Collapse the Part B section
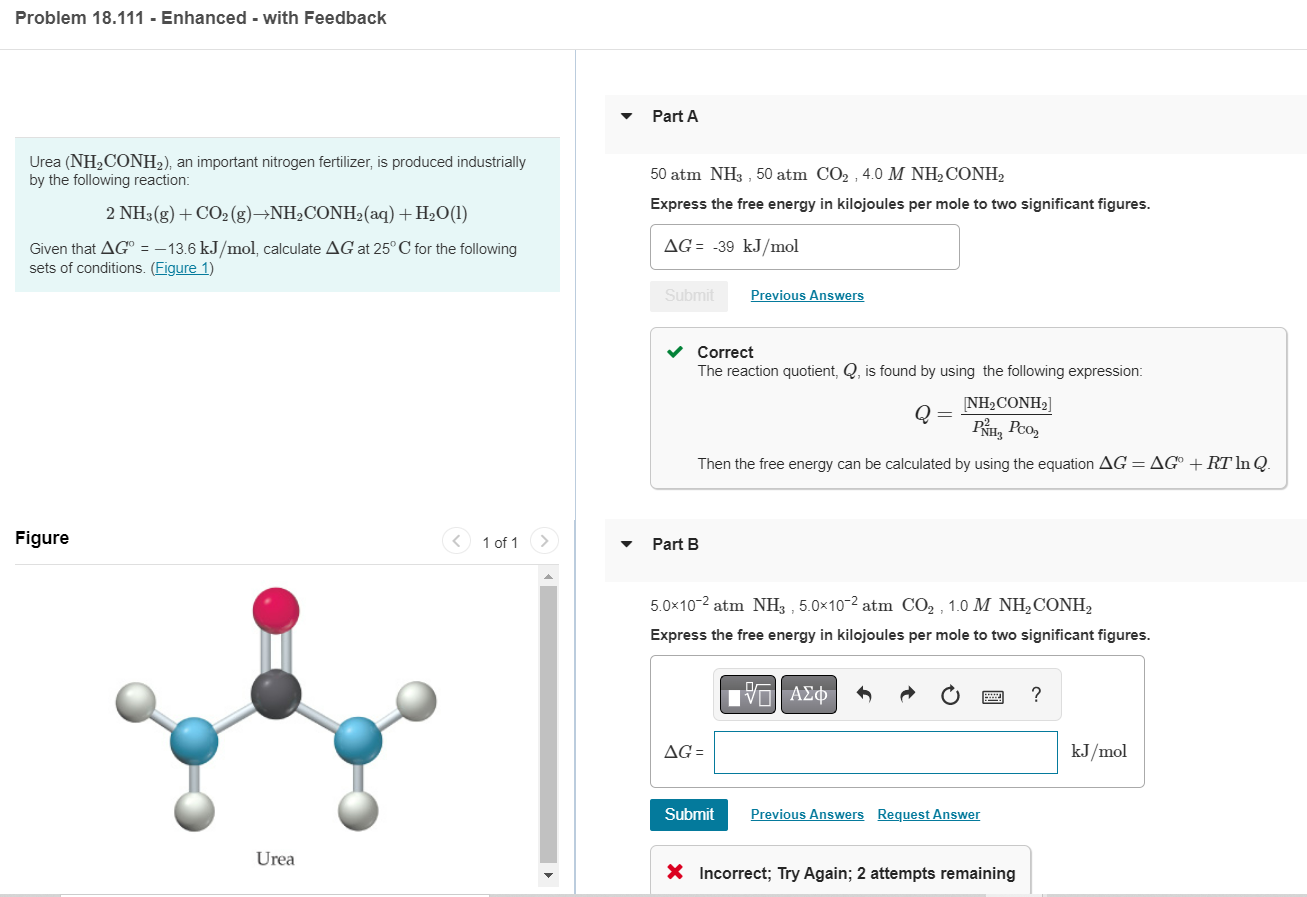 click(627, 545)
